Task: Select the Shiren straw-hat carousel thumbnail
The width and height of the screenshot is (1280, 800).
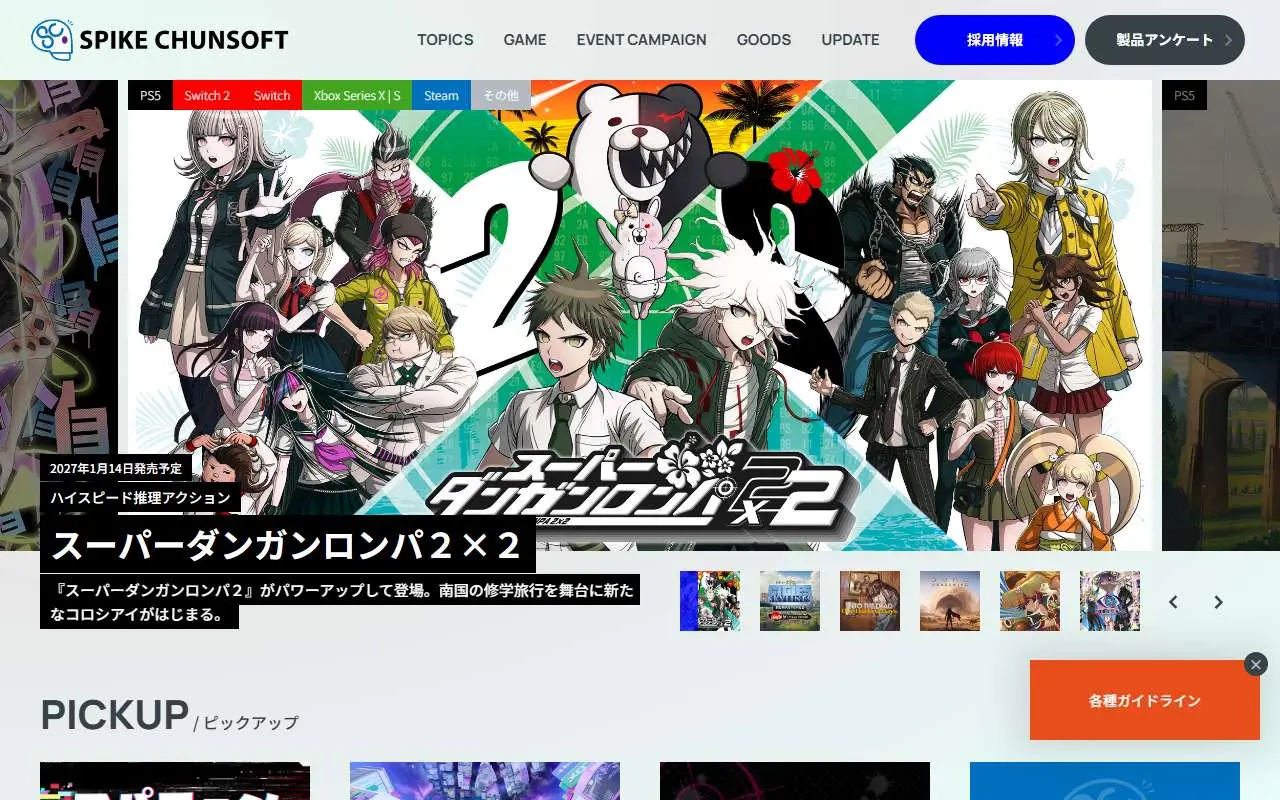Action: [x=1030, y=601]
